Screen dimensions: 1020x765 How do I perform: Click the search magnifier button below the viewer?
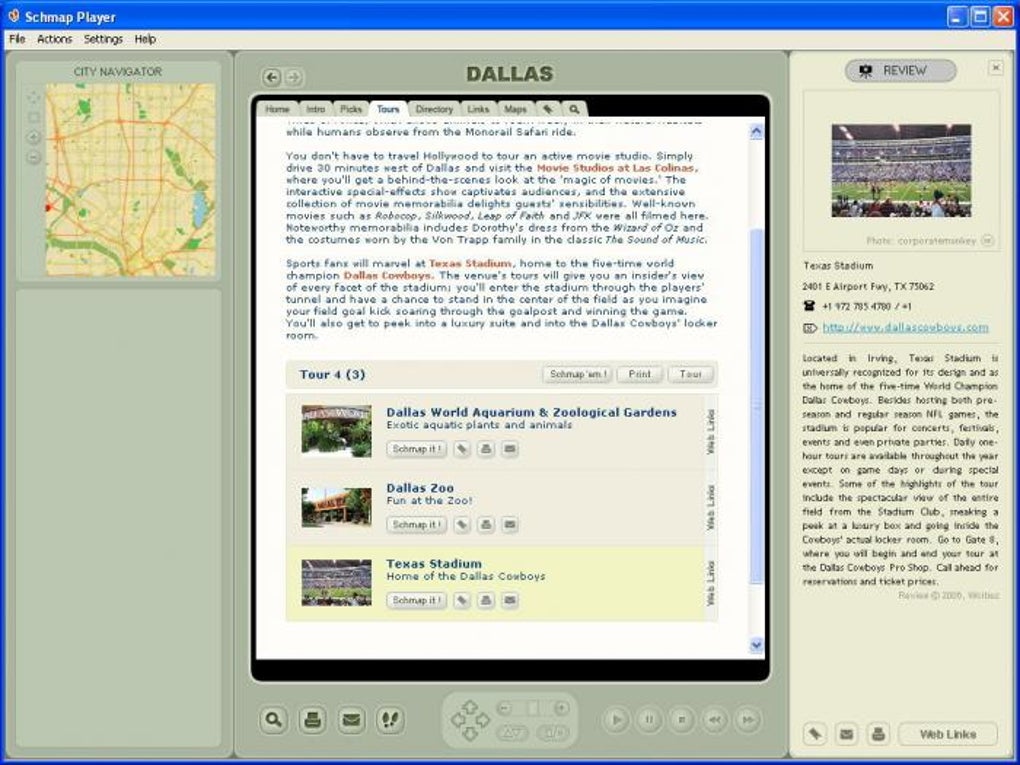(274, 719)
